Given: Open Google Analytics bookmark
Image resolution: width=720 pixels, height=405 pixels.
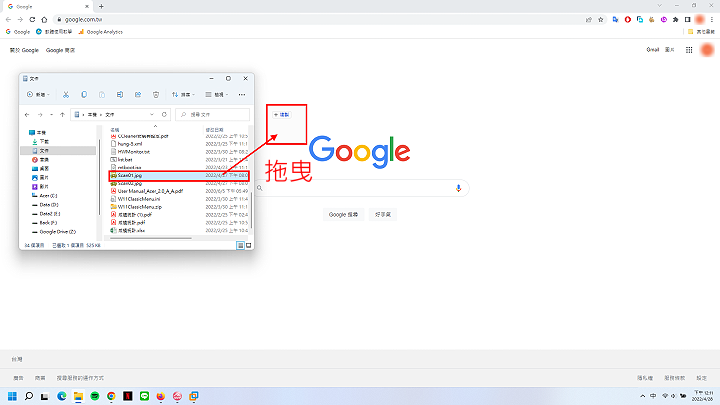Looking at the screenshot, I should [101, 32].
